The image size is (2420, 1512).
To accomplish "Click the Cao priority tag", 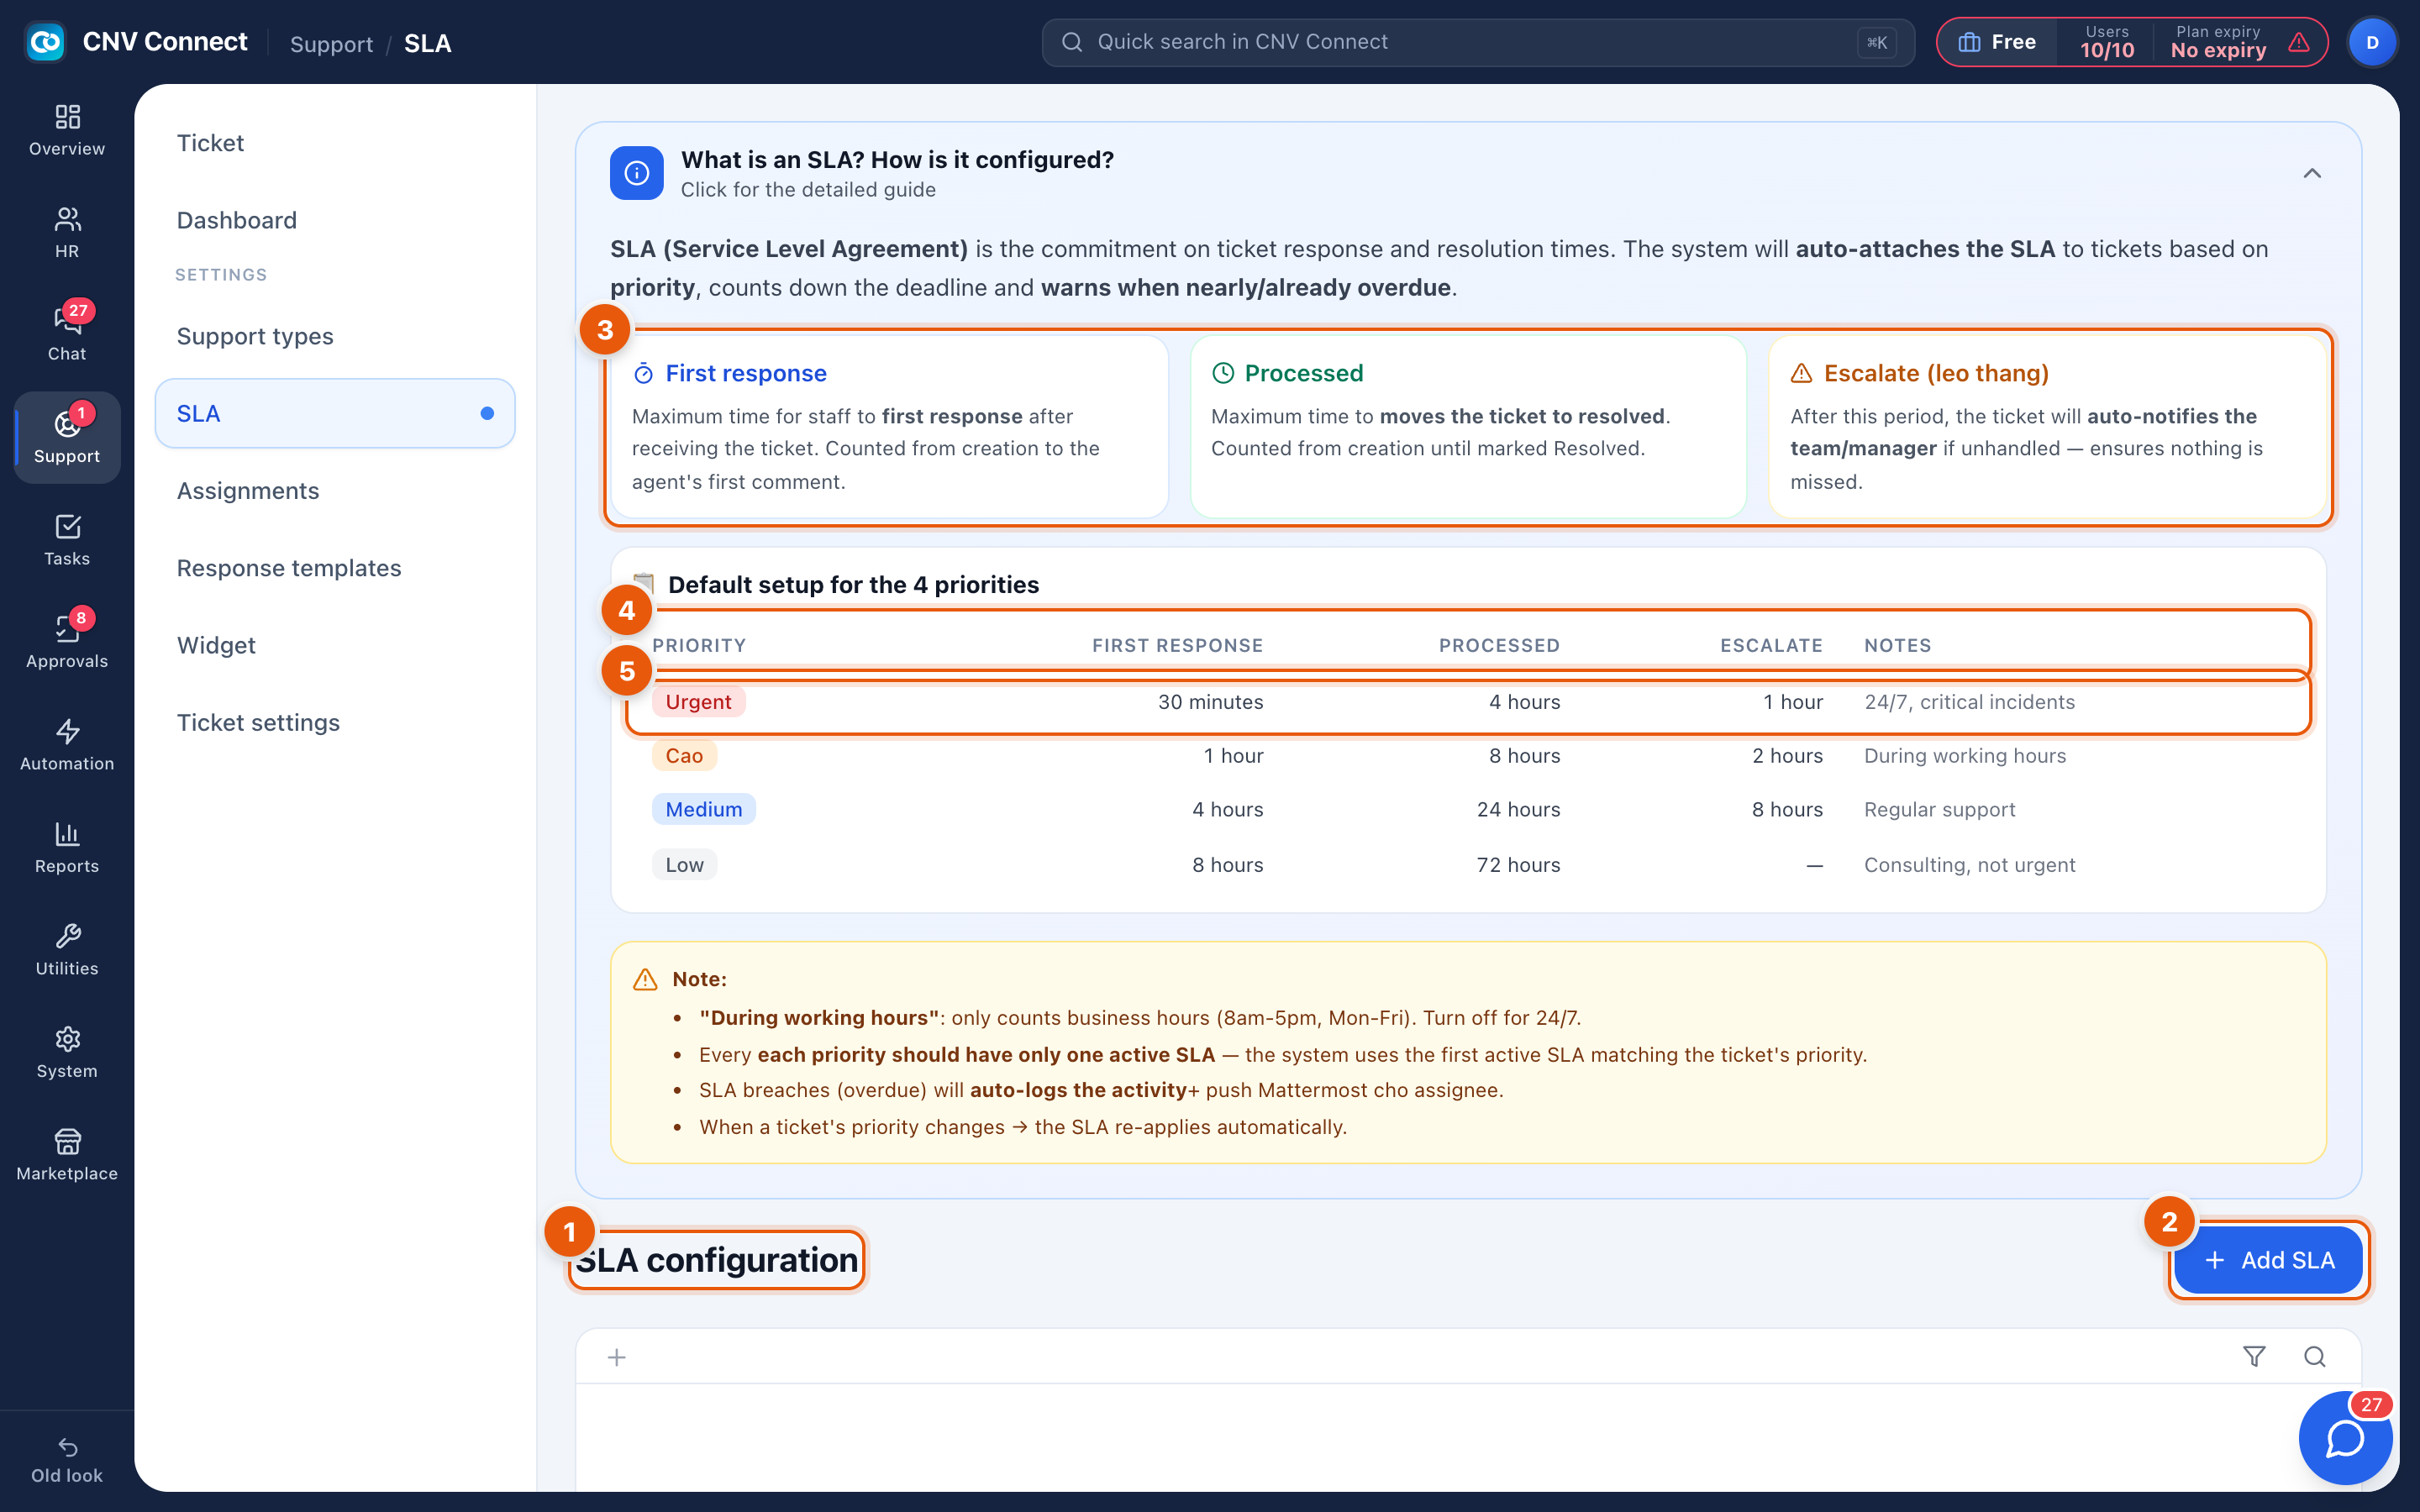I will tap(684, 756).
